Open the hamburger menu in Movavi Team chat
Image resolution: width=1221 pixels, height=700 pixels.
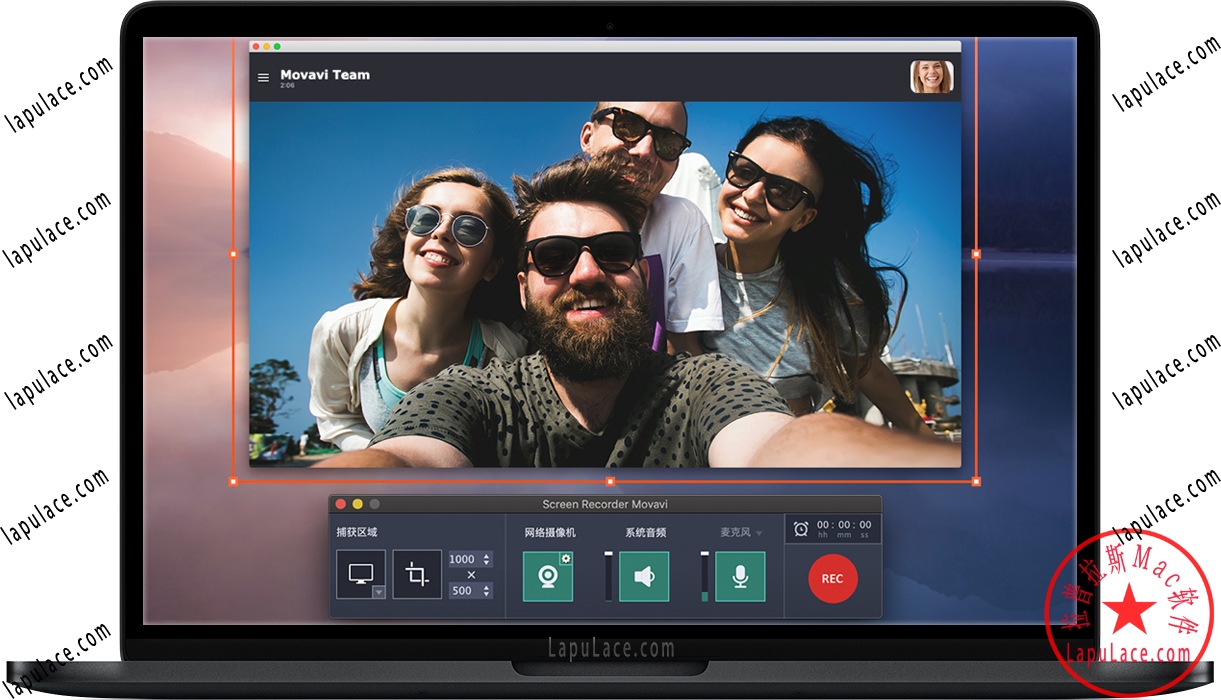pos(263,76)
